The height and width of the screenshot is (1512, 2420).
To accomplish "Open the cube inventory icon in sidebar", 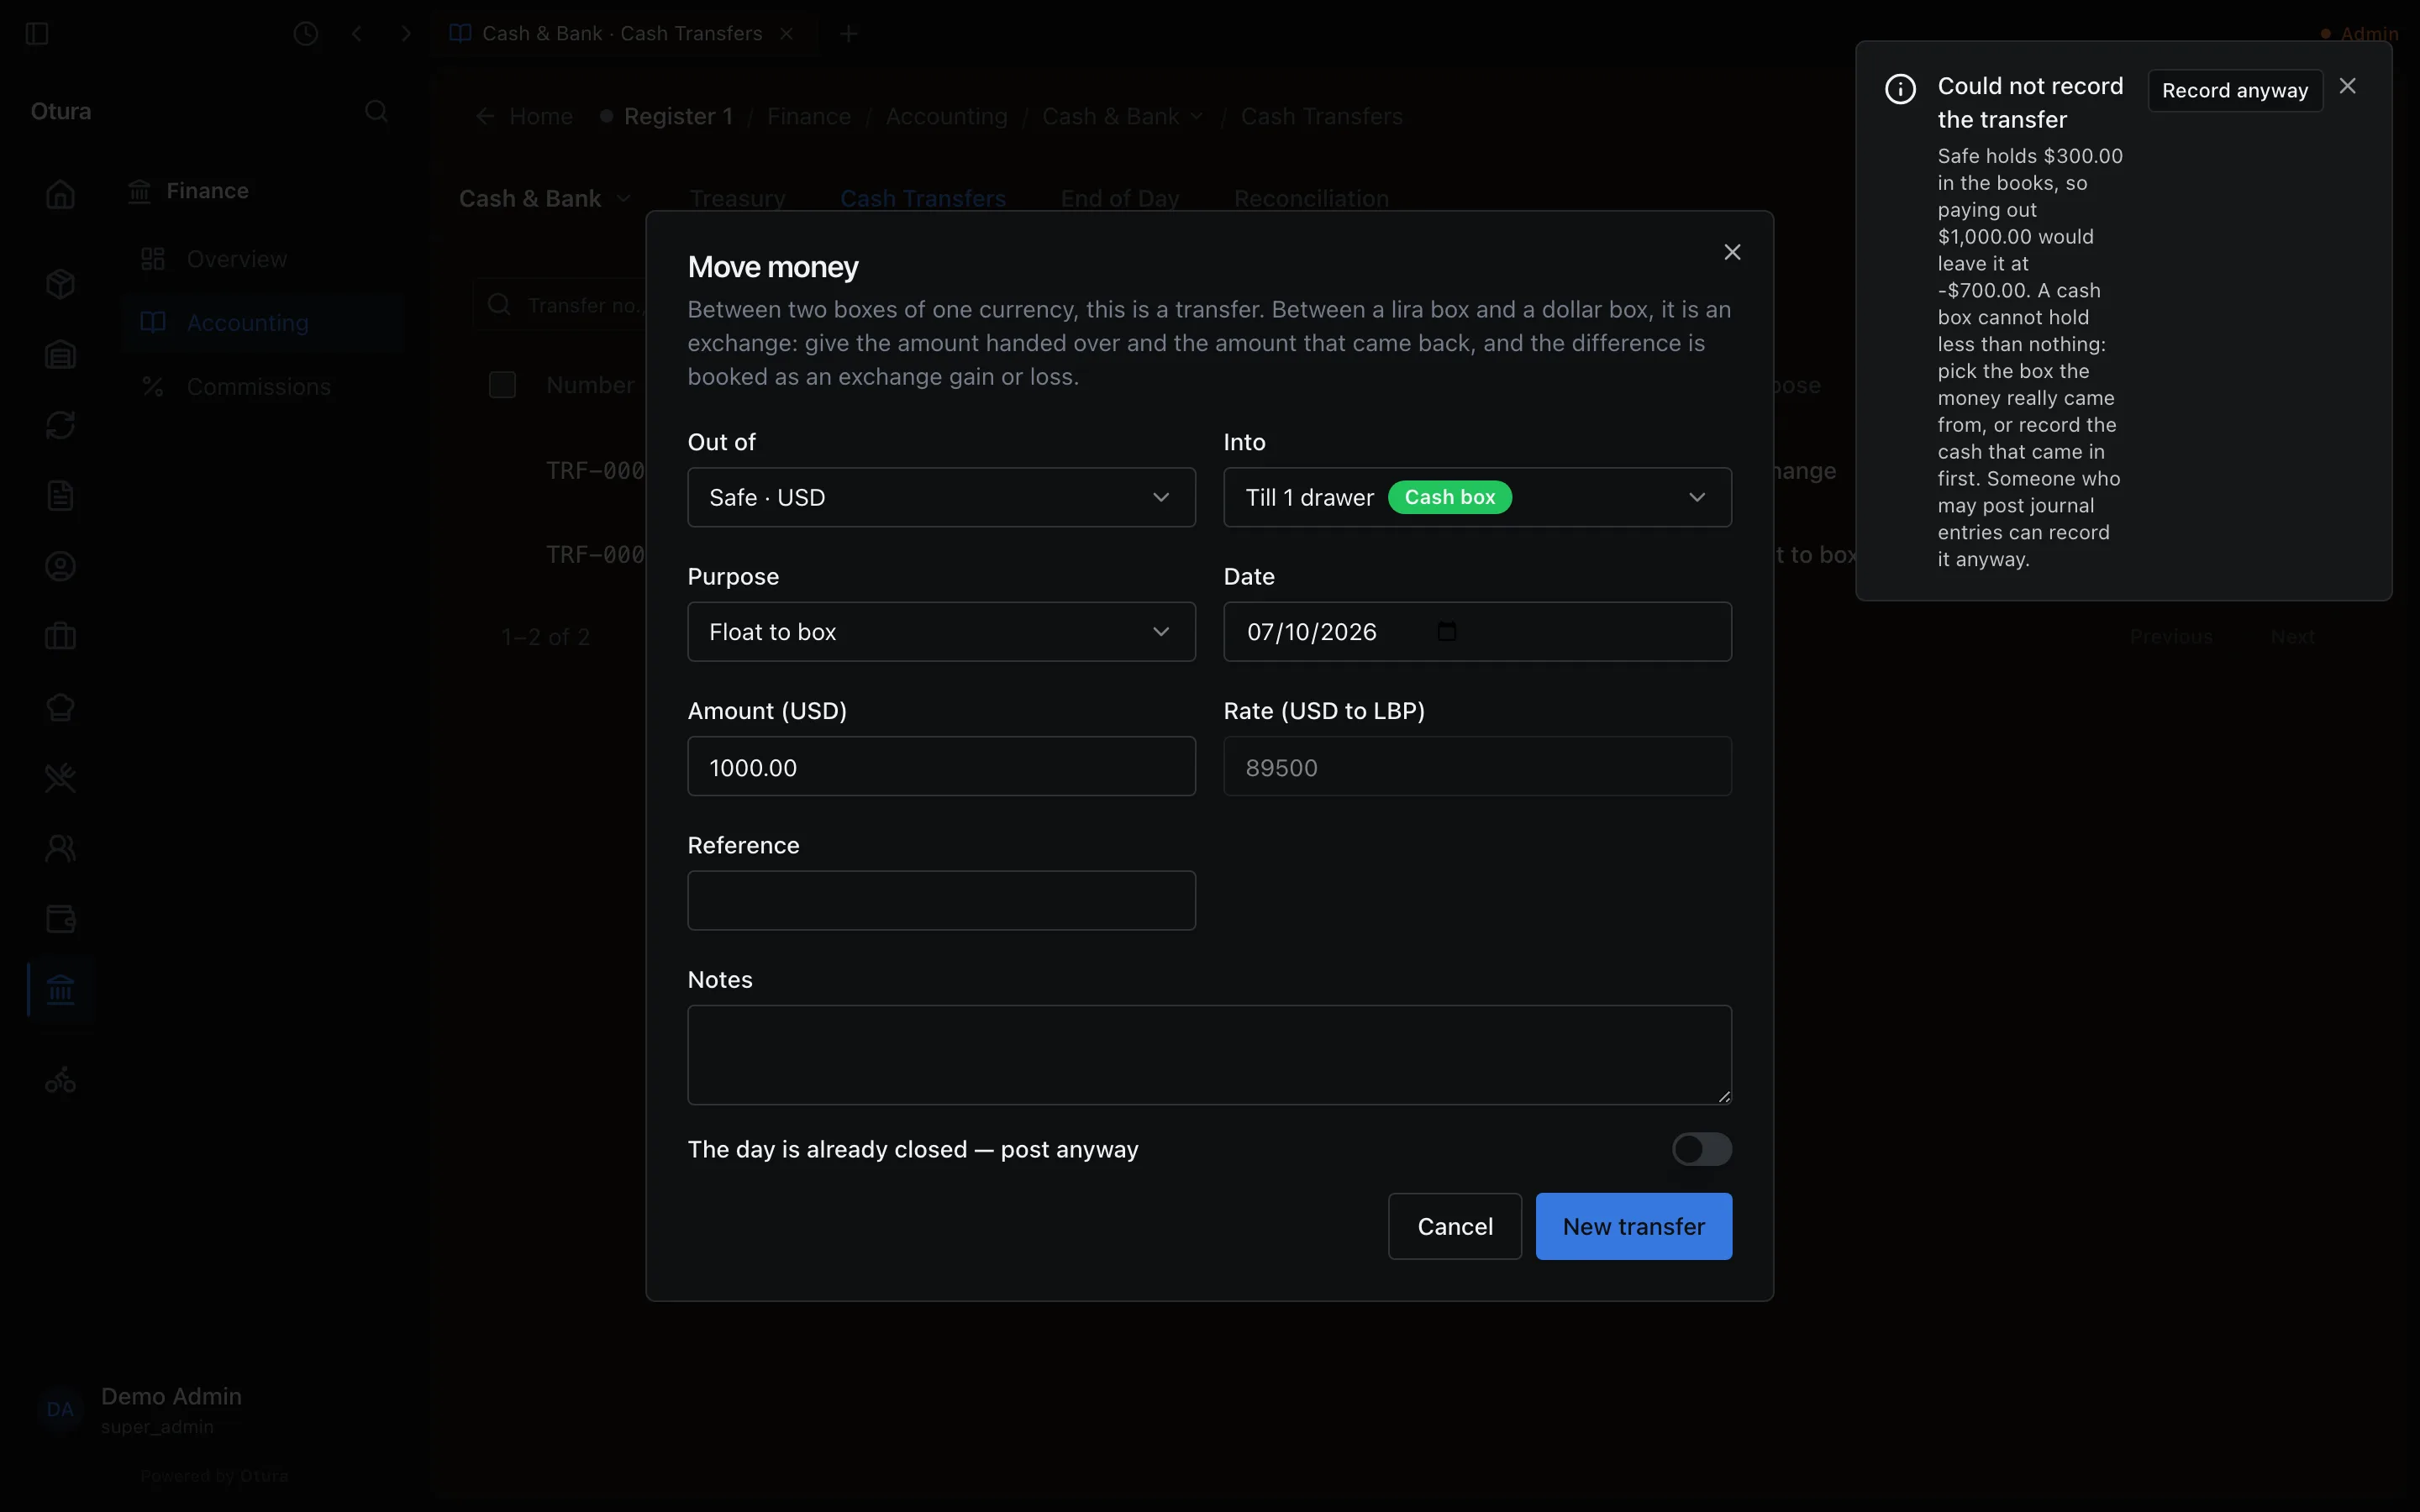I will point(61,284).
